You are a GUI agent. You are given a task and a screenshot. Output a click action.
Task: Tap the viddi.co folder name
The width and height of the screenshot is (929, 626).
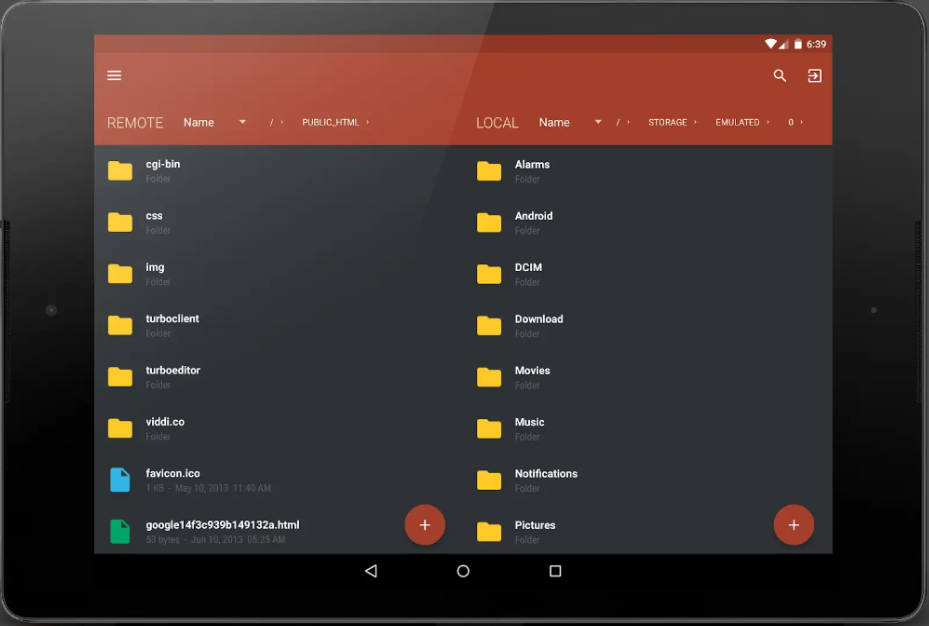point(165,422)
